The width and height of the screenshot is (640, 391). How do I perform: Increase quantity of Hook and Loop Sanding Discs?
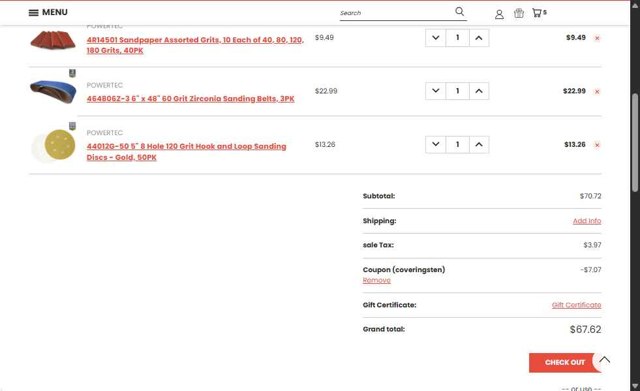479,144
